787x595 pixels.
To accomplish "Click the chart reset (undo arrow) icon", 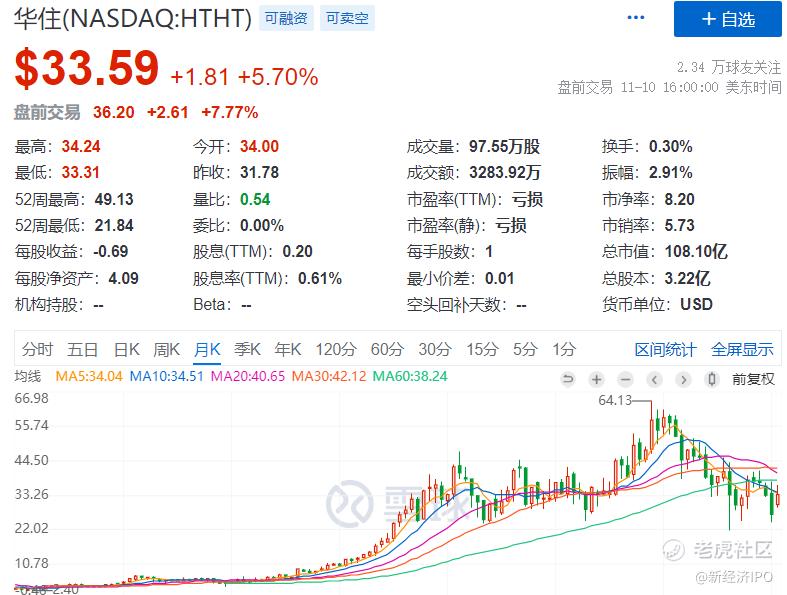I will click(568, 379).
